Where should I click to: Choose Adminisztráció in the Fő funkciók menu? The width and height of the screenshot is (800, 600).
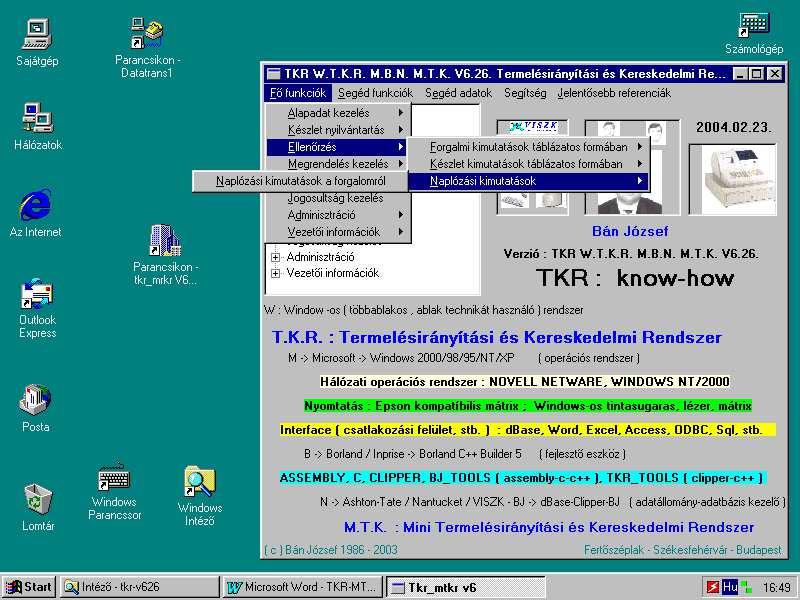(337, 215)
